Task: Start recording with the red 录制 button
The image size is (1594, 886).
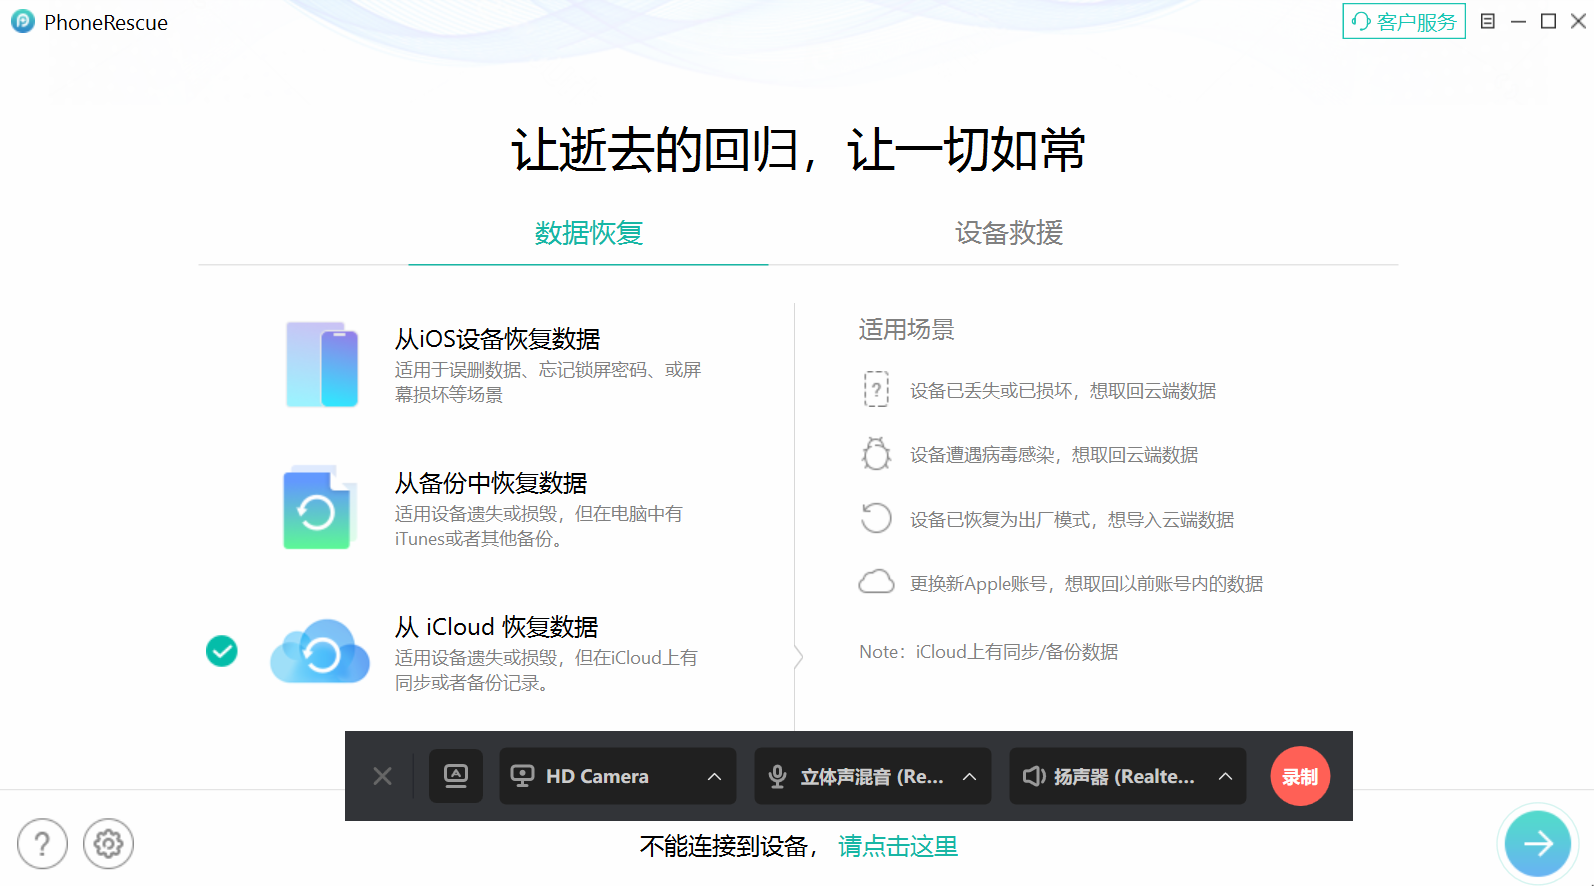Action: pyautogui.click(x=1300, y=776)
